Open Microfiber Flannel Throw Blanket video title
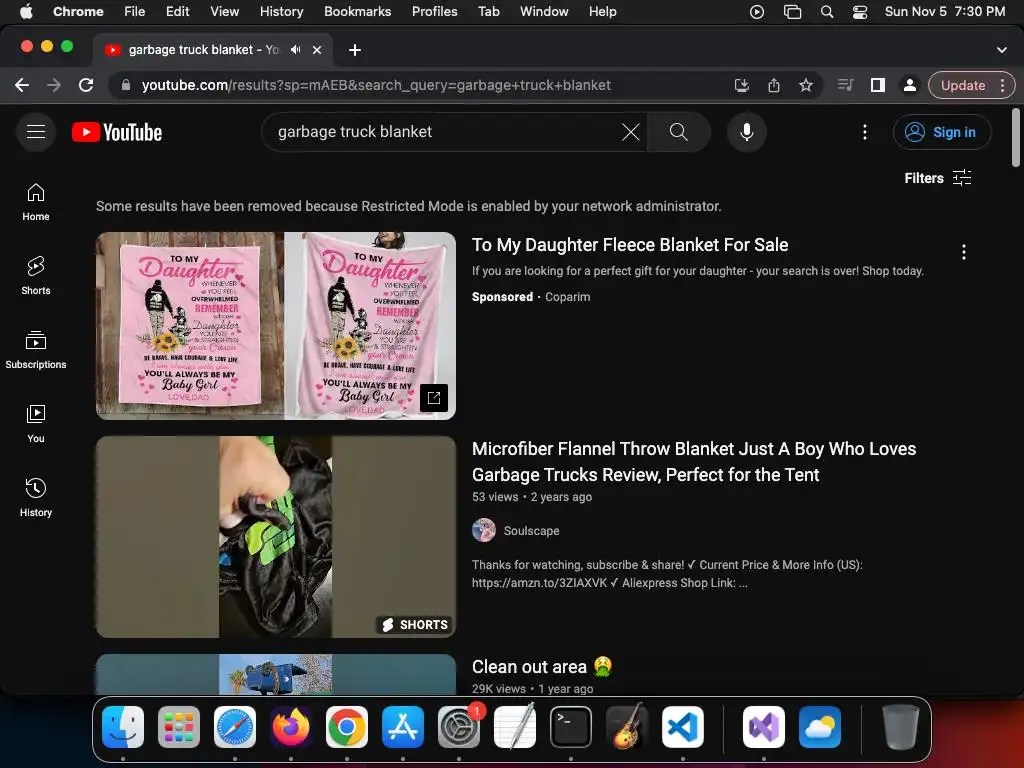1024x768 pixels. coord(694,462)
